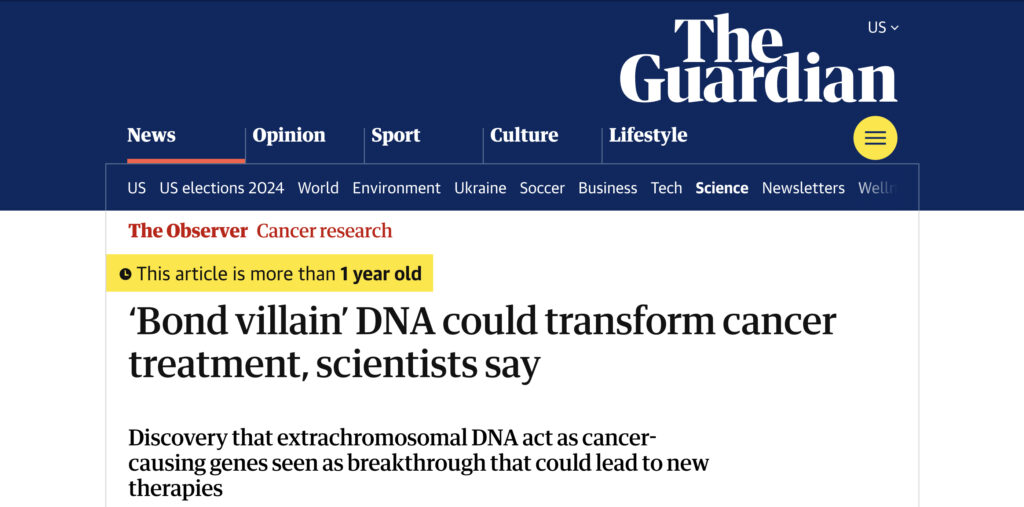The image size is (1024, 507).
Task: Open the US elections 2024 link
Action: pos(221,188)
